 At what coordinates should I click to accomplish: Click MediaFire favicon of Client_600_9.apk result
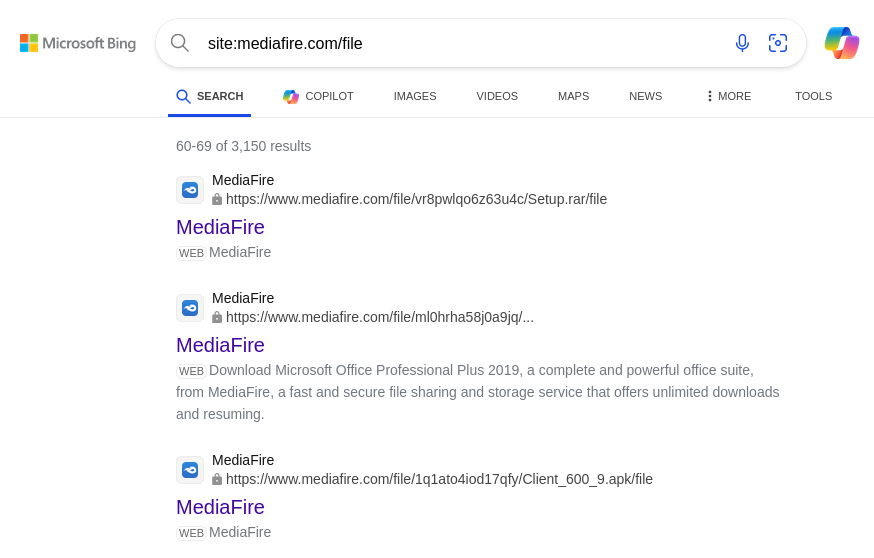pos(190,470)
